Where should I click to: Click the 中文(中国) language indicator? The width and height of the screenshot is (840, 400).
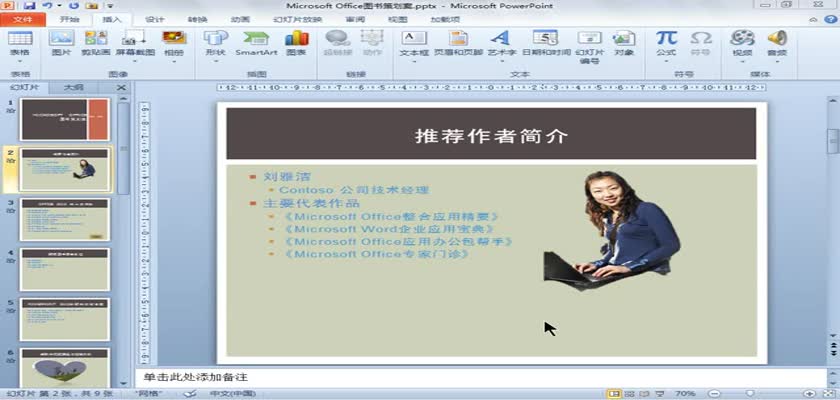click(x=231, y=394)
